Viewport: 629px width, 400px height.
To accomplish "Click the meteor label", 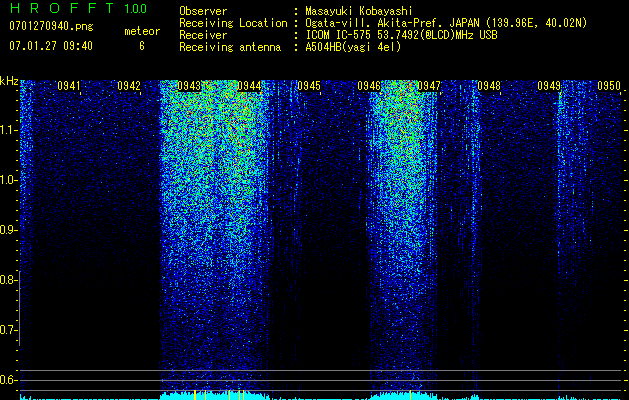I will point(142,31).
